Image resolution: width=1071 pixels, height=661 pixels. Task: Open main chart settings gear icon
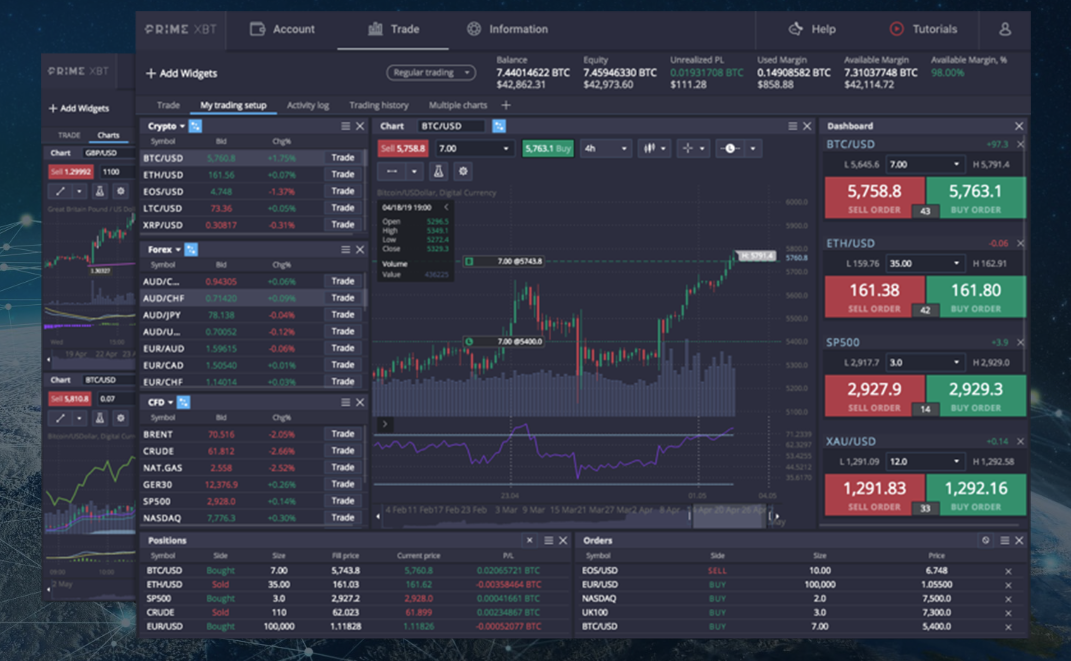pos(463,171)
